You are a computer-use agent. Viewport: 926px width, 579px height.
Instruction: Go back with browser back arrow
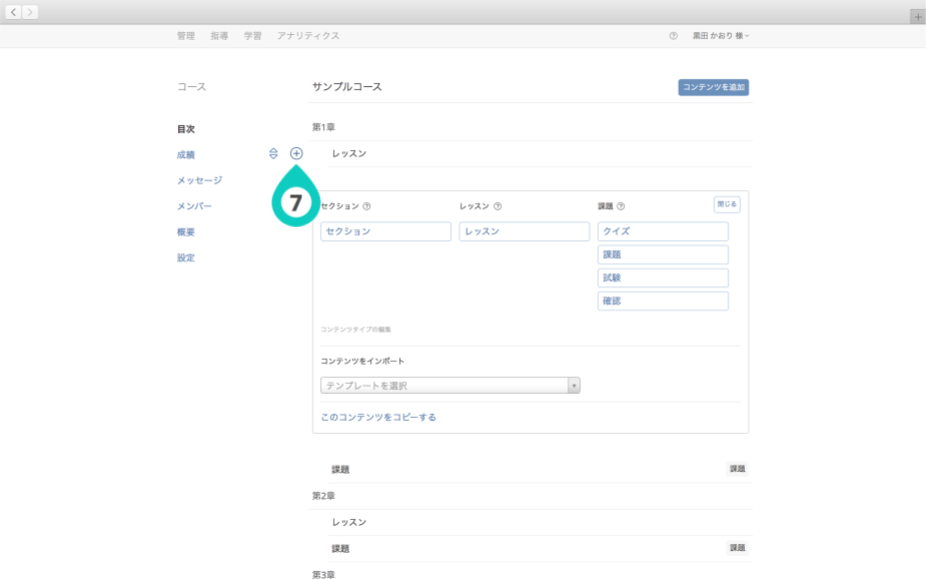click(14, 12)
